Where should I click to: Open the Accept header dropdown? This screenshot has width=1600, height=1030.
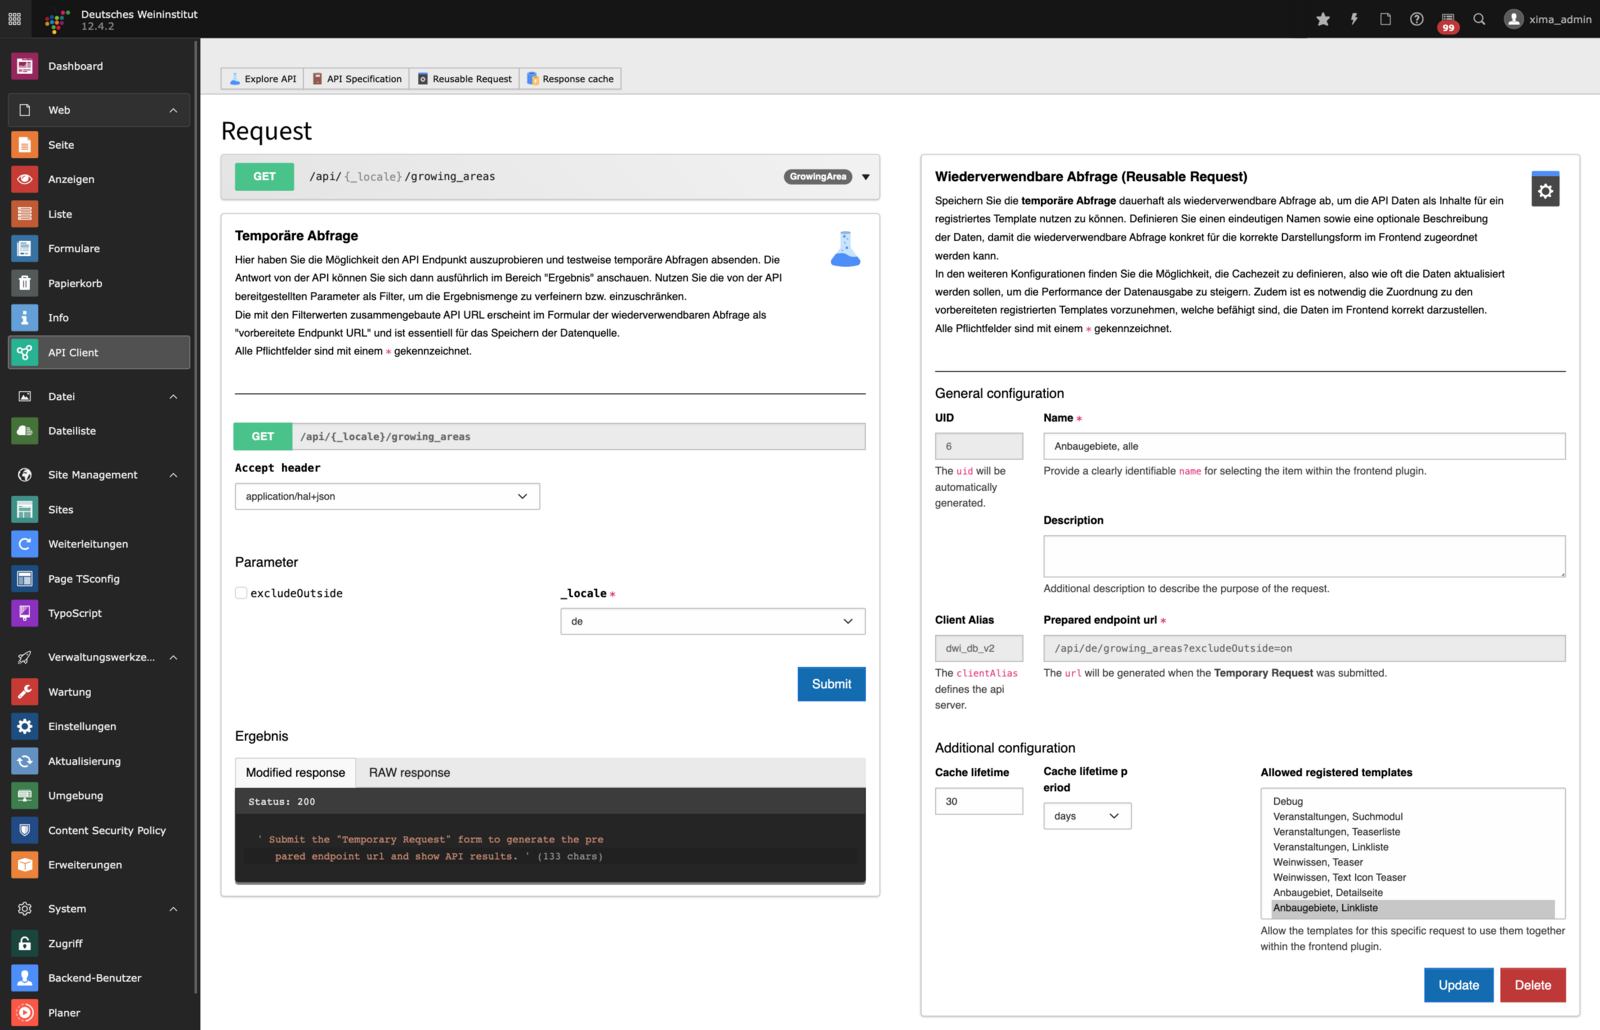tap(387, 496)
